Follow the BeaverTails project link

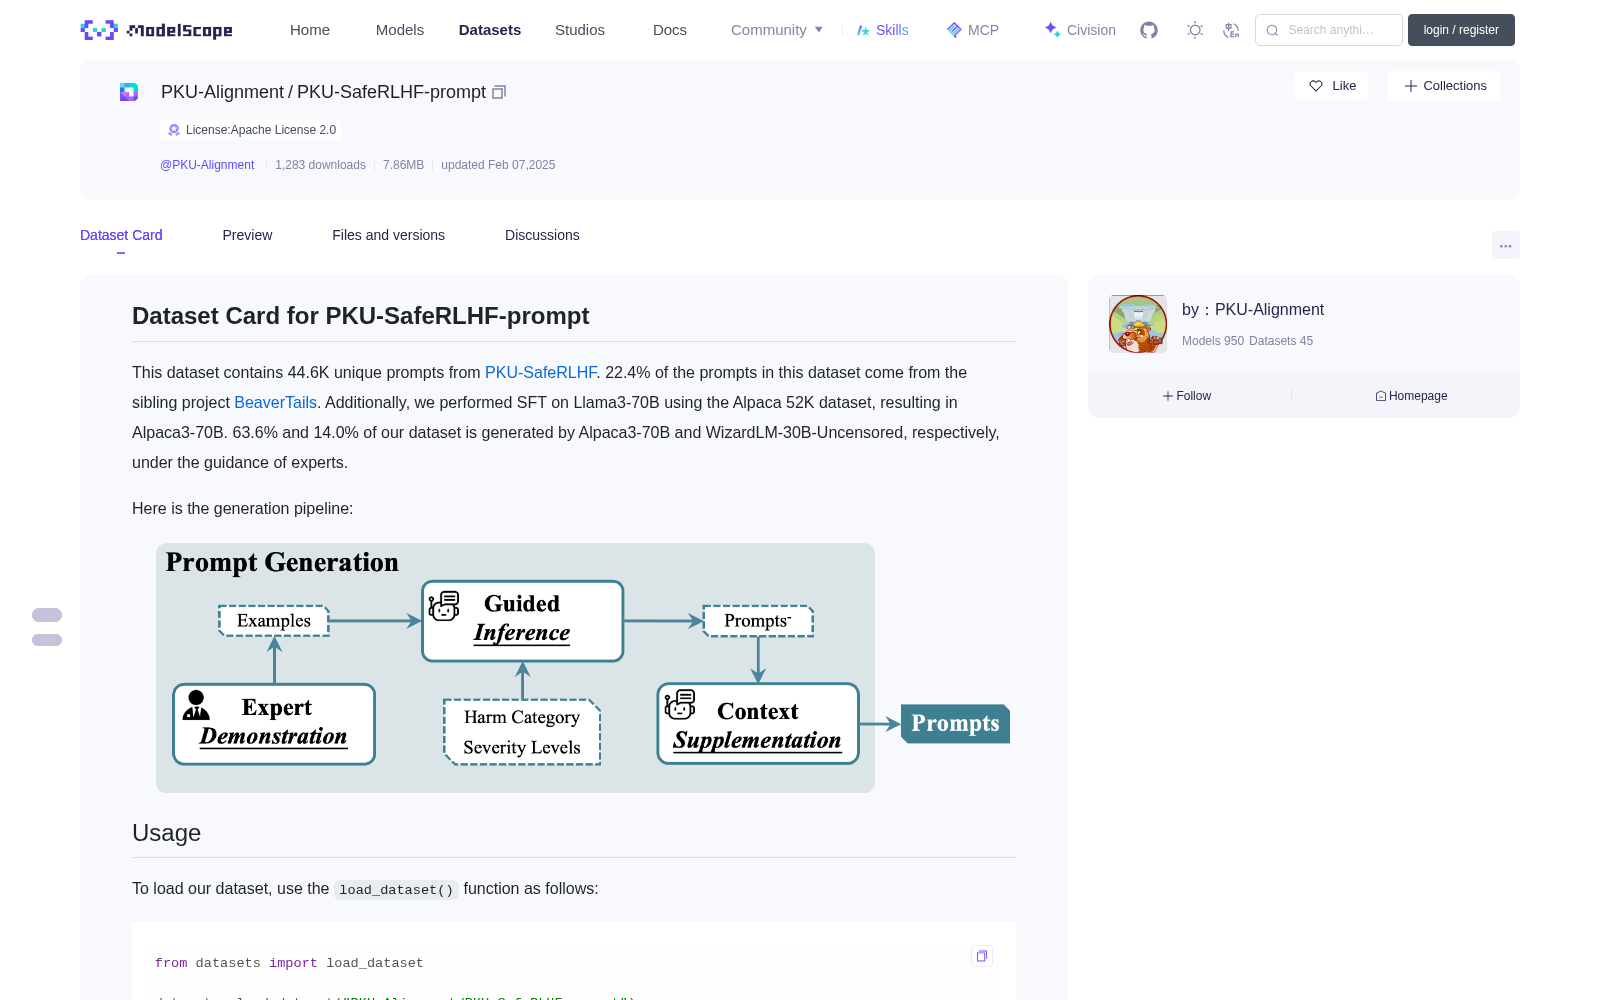275,402
